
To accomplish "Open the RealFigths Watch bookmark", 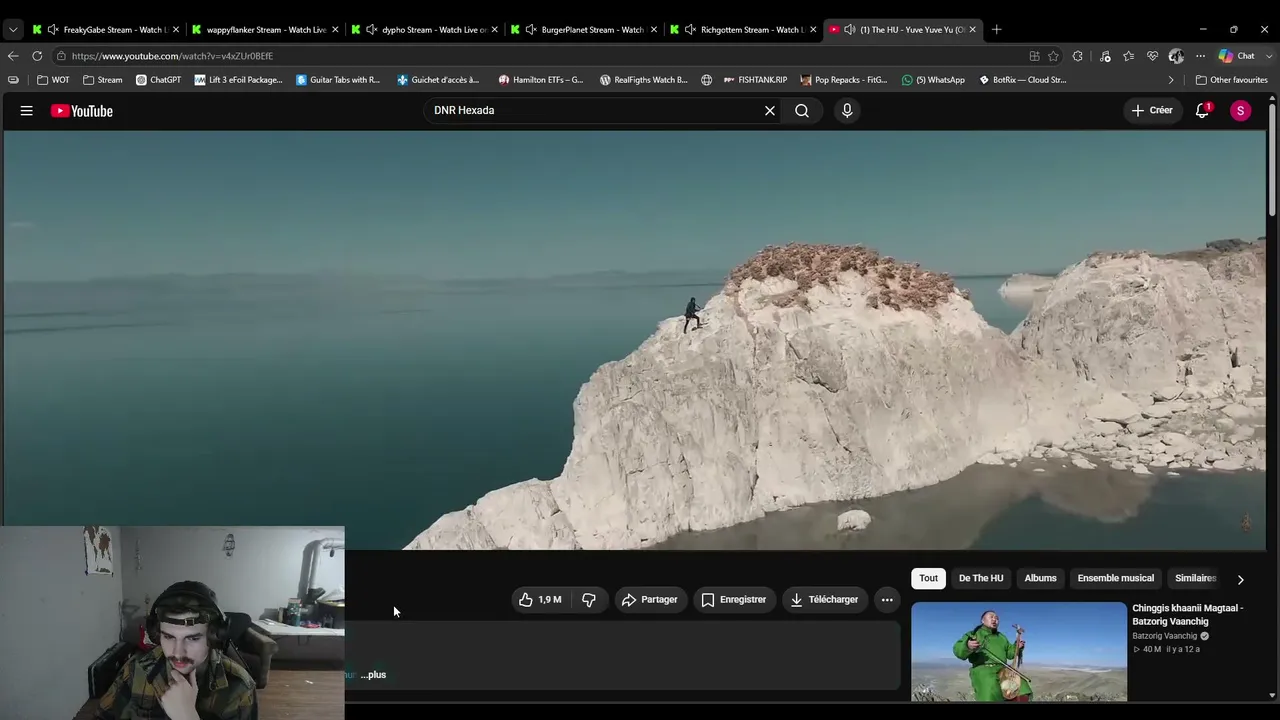I will point(643,80).
